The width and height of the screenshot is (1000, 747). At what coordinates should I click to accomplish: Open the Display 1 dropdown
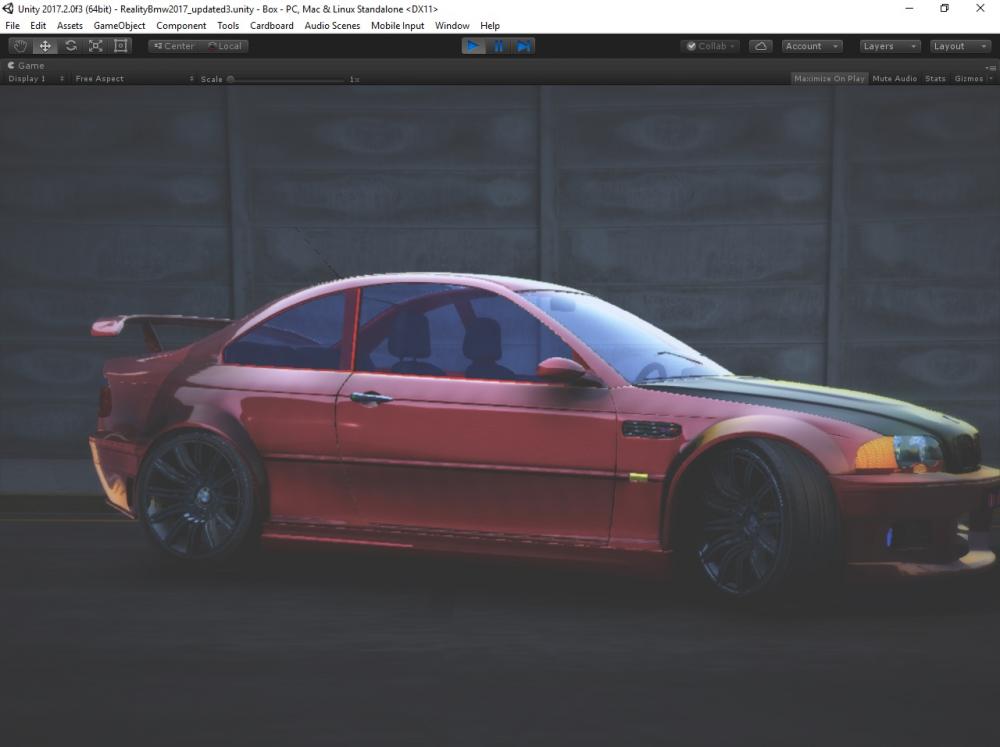click(x=36, y=78)
